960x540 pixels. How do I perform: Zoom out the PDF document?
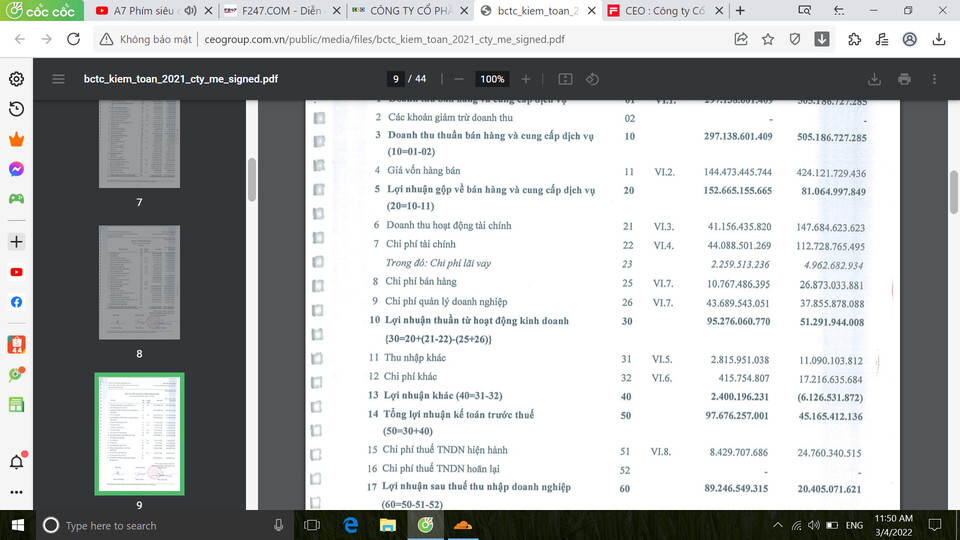tap(459, 79)
